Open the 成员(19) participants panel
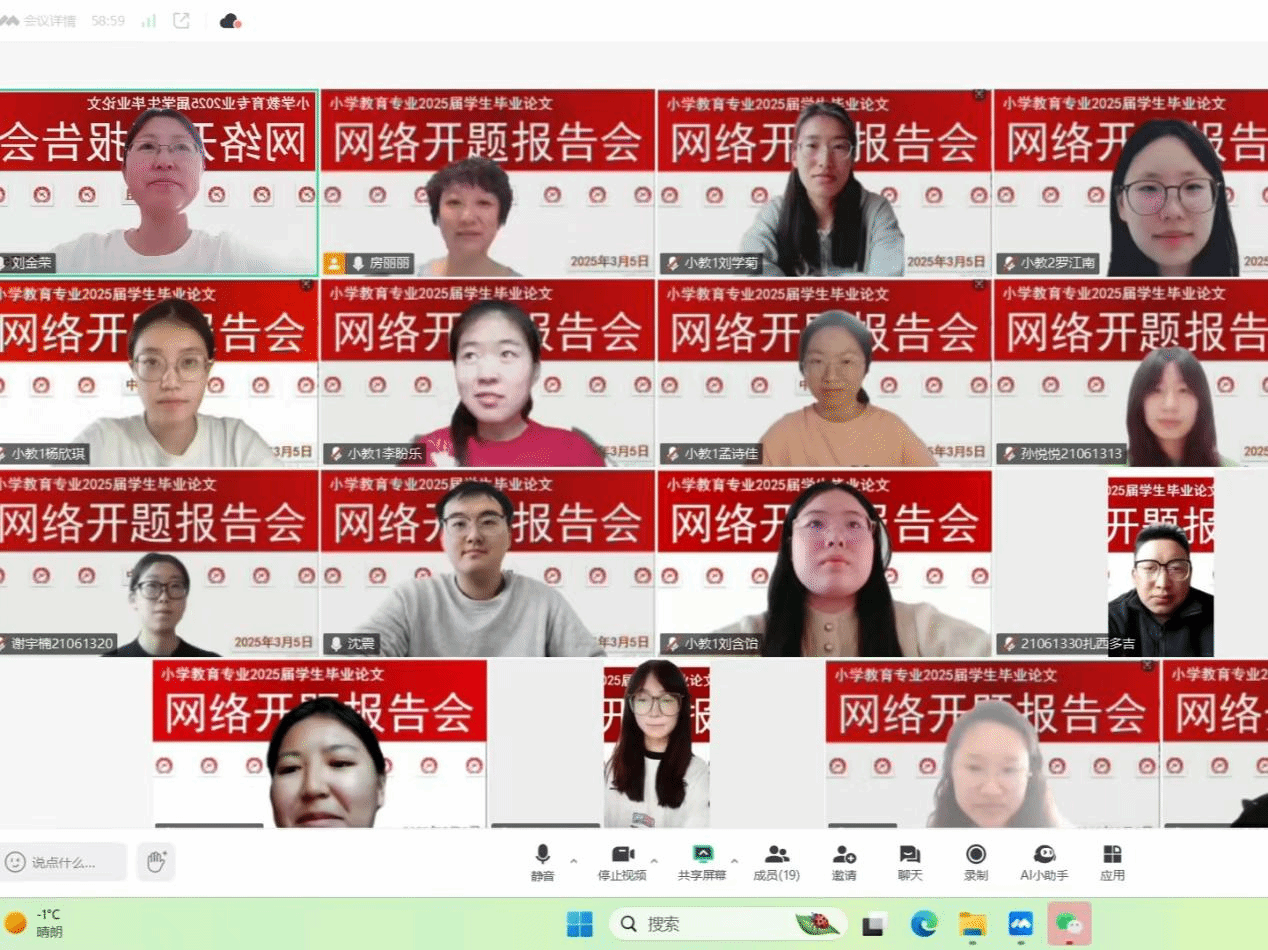The image size is (1268, 950). 776,861
